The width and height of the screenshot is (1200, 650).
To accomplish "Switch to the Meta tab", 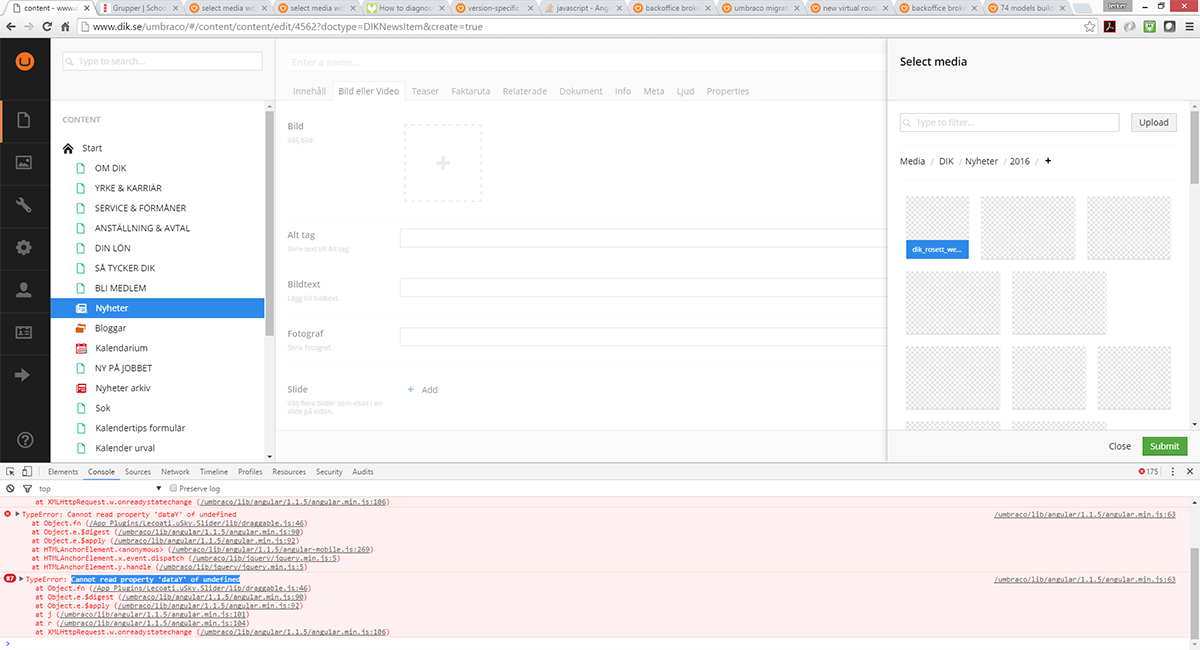I will (x=654, y=91).
